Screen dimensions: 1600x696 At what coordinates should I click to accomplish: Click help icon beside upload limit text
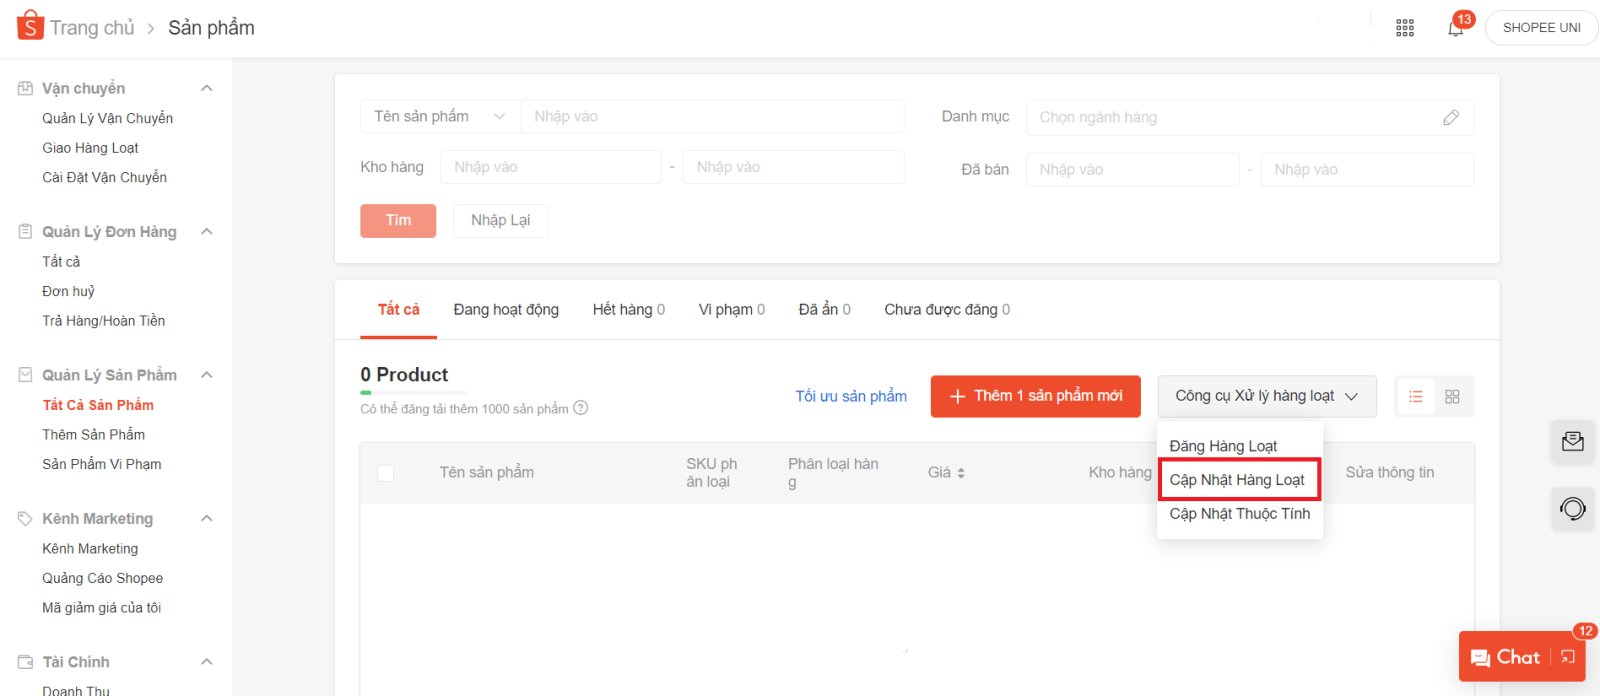pos(581,408)
